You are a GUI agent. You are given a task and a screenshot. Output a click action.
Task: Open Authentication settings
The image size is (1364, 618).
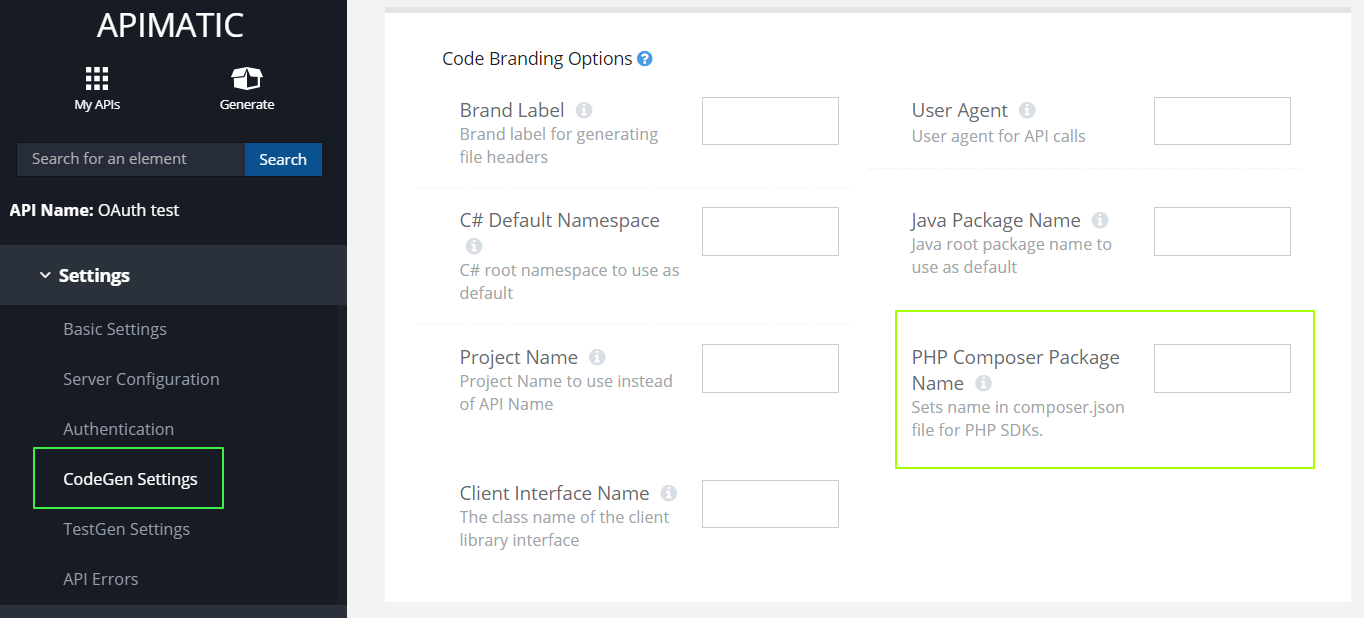click(x=118, y=429)
